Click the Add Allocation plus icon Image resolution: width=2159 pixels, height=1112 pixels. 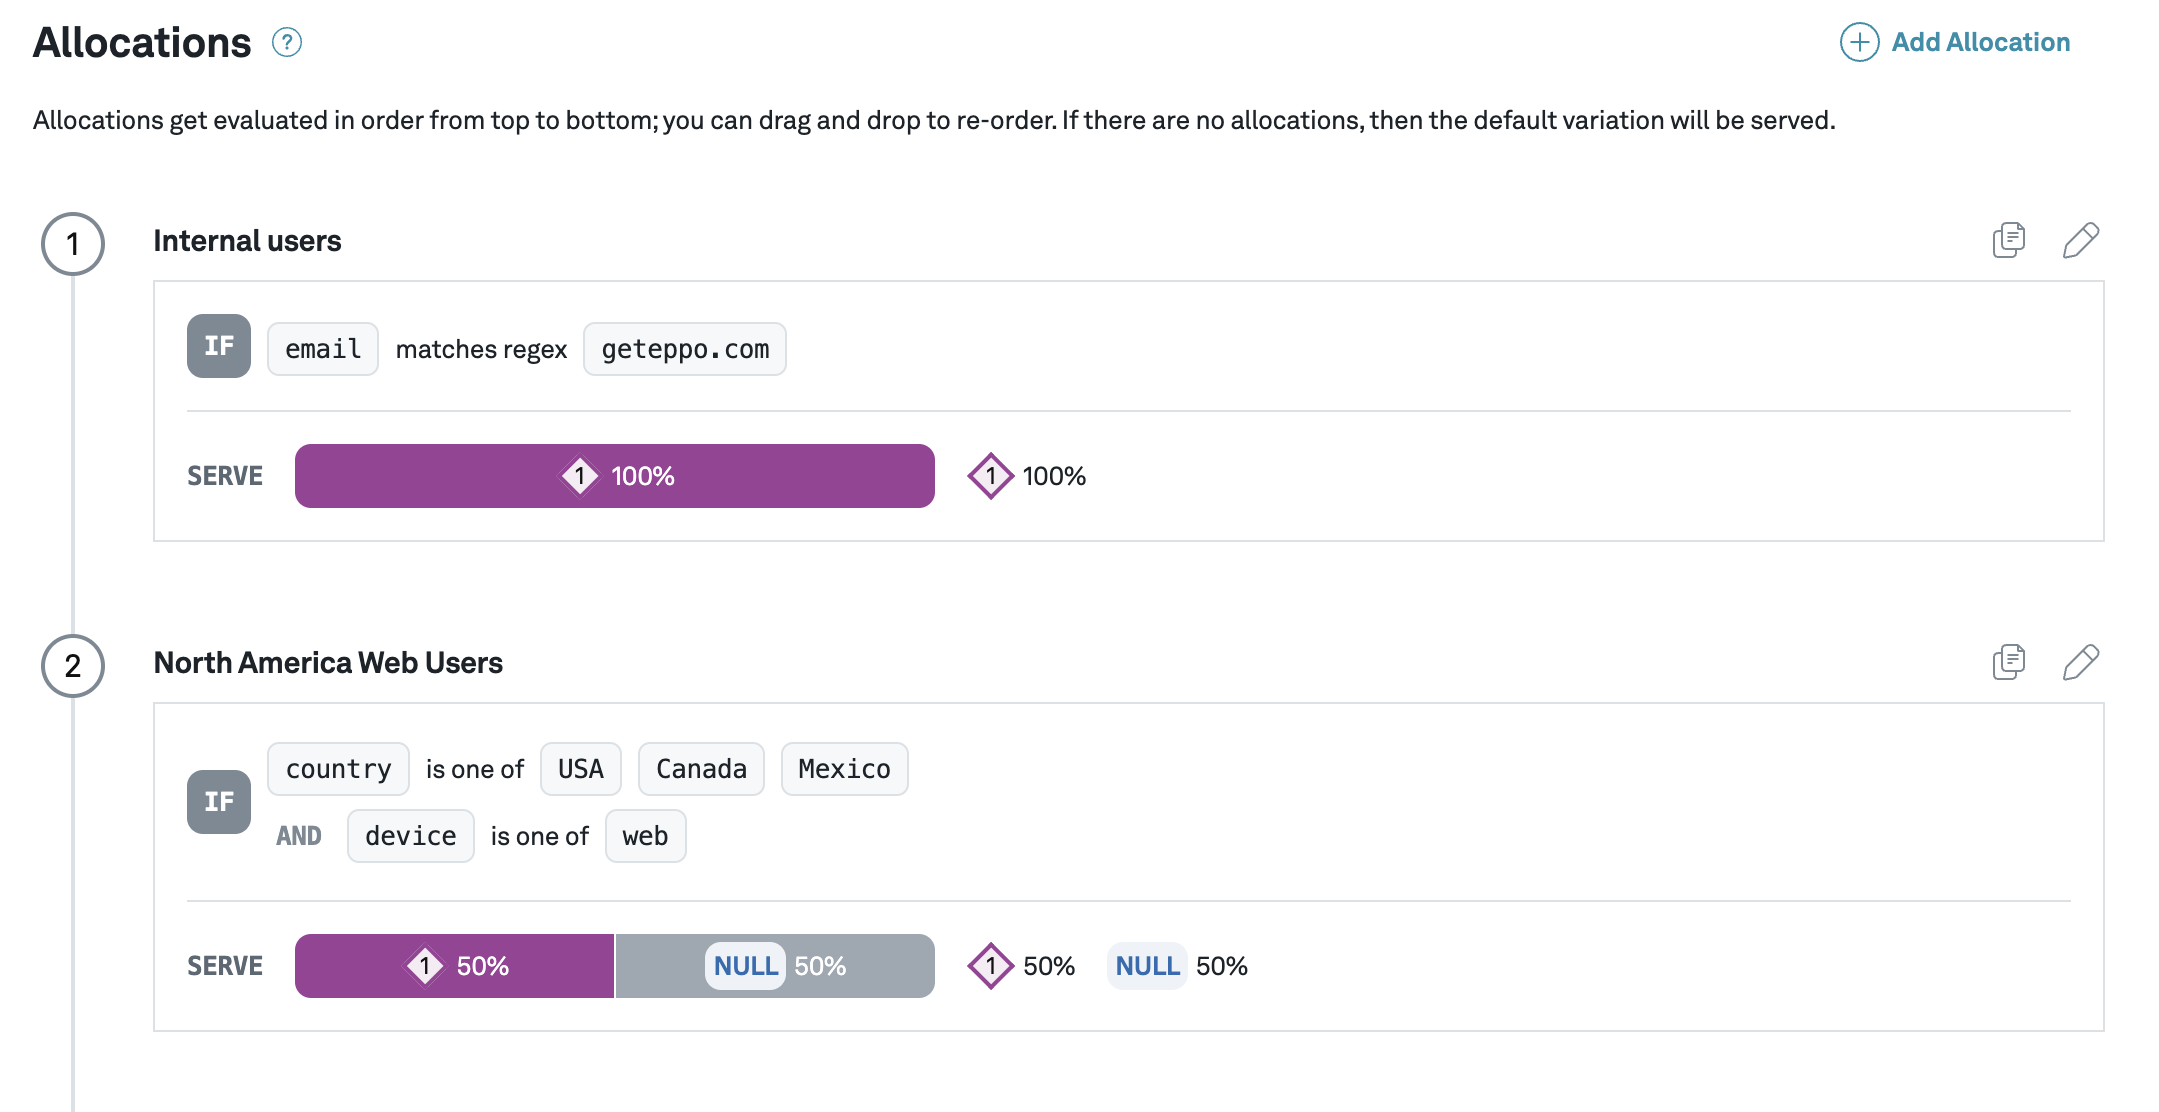(1859, 42)
